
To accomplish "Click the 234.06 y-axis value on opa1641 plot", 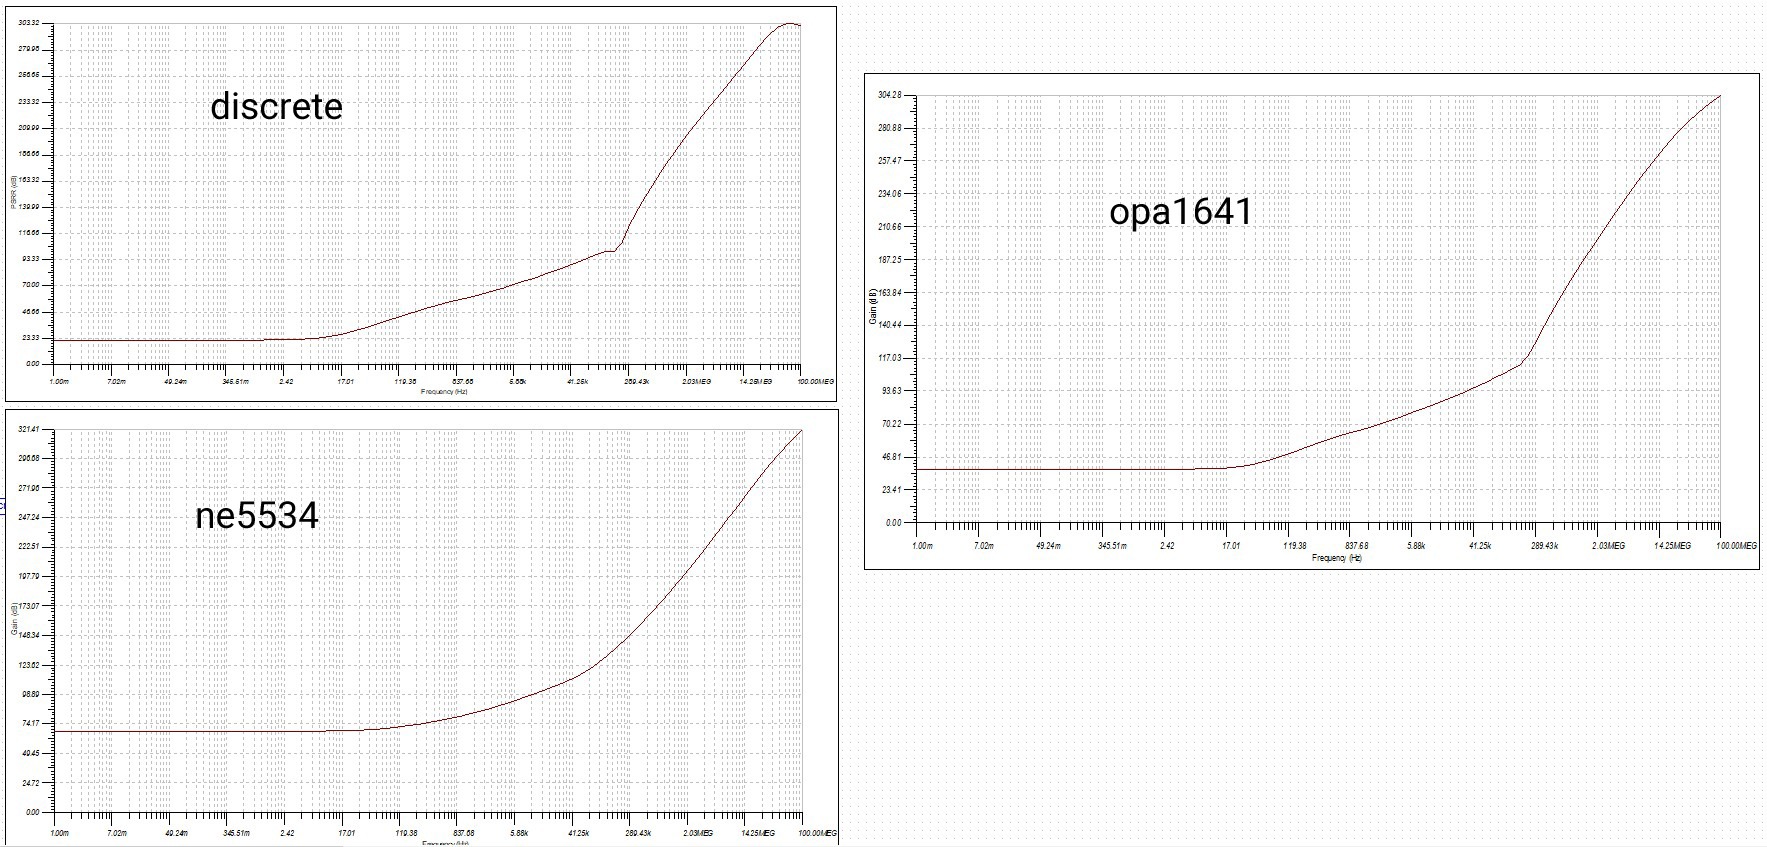I will pos(889,194).
